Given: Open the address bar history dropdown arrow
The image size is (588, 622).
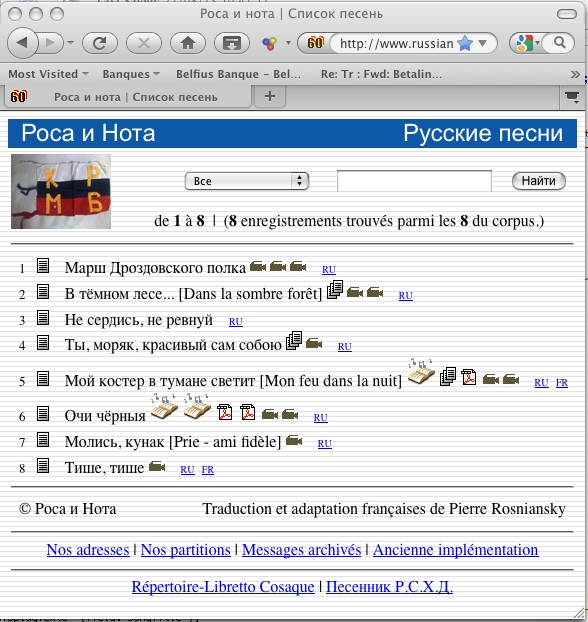Looking at the screenshot, I should [x=482, y=43].
